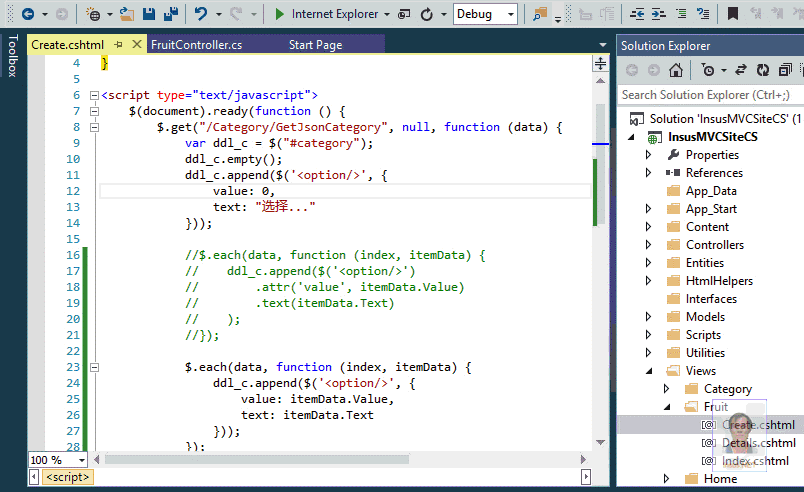804x492 pixels.
Task: Select the Models folder in Solution Explorer
Action: pyautogui.click(x=705, y=317)
